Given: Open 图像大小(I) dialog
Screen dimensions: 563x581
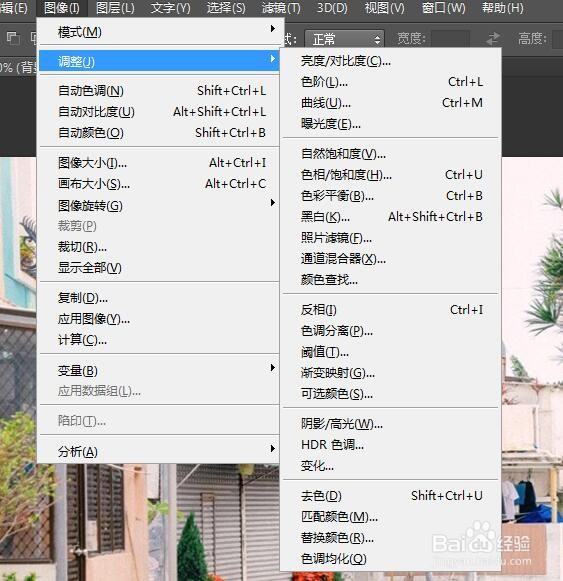Looking at the screenshot, I should coord(159,162).
